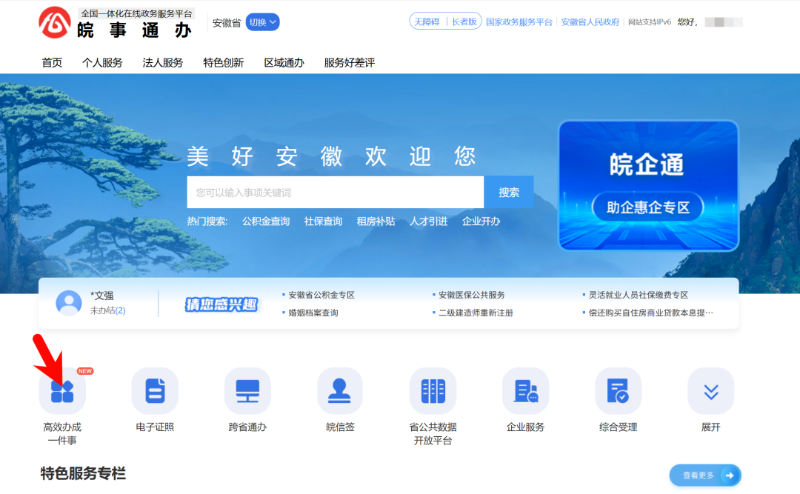Open the 个人服务 menu item

(x=102, y=62)
